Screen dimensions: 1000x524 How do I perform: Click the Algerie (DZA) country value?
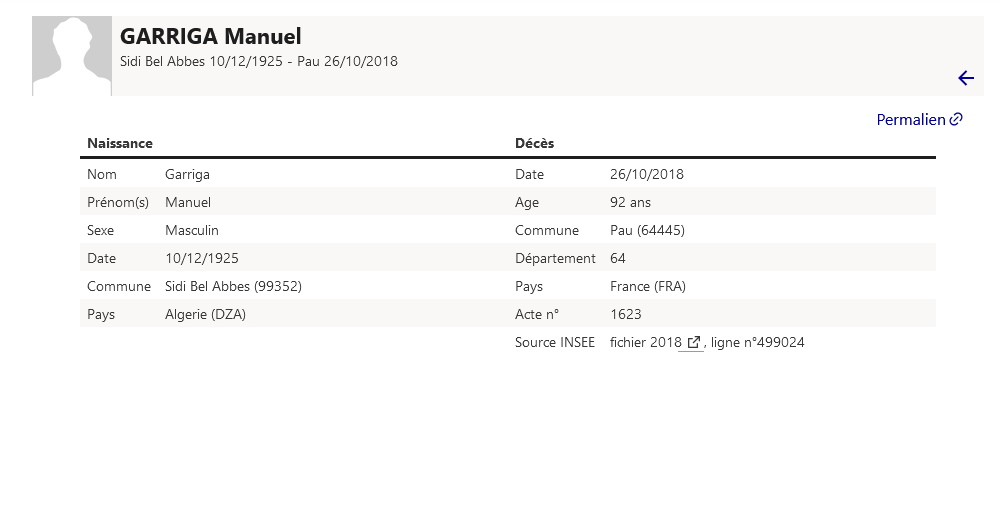(205, 314)
